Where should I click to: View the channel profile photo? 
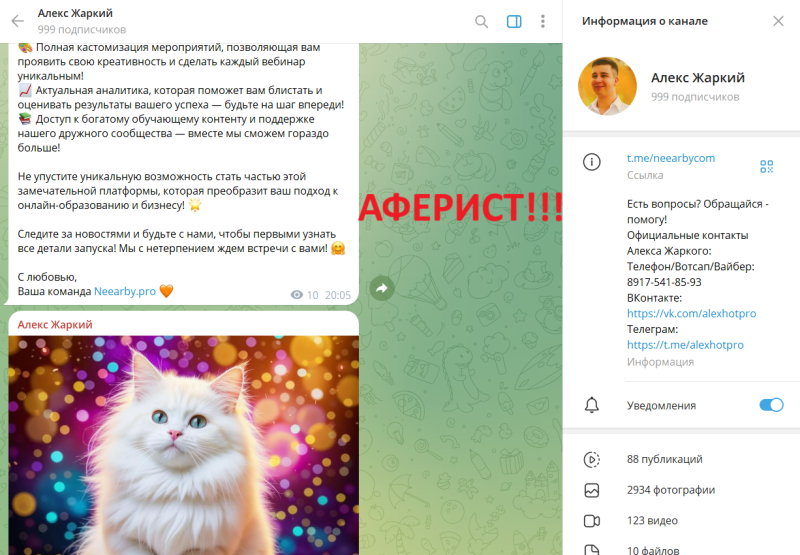click(607, 86)
